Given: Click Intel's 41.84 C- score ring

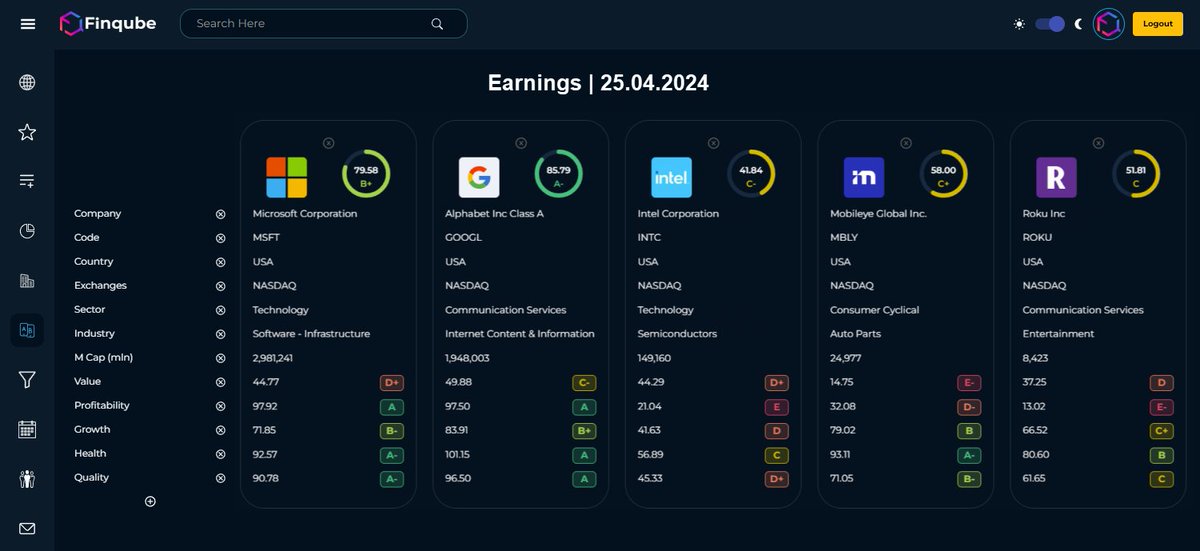Looking at the screenshot, I should coord(751,174).
